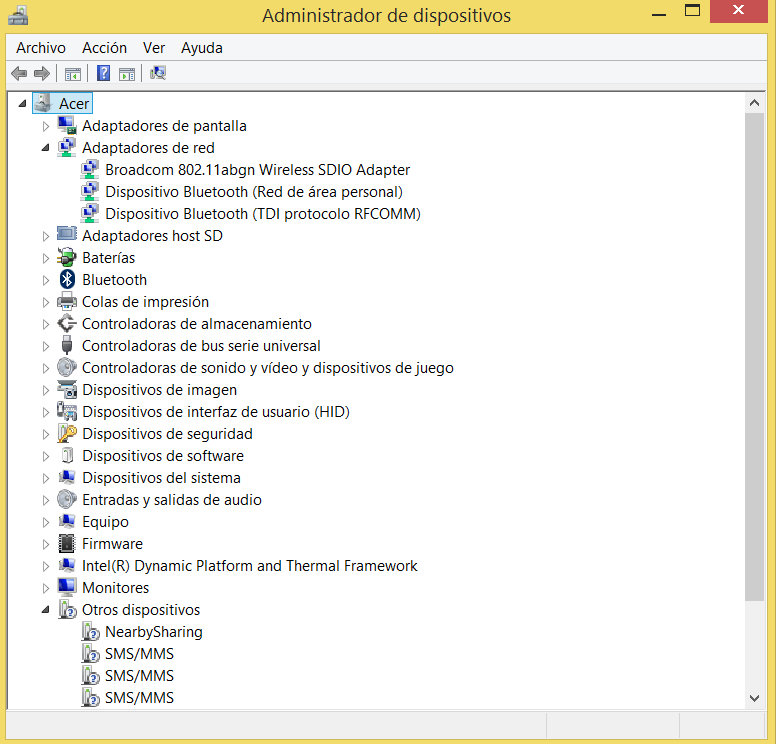Open the Ayuda menu
The width and height of the screenshot is (776, 744).
pos(202,48)
